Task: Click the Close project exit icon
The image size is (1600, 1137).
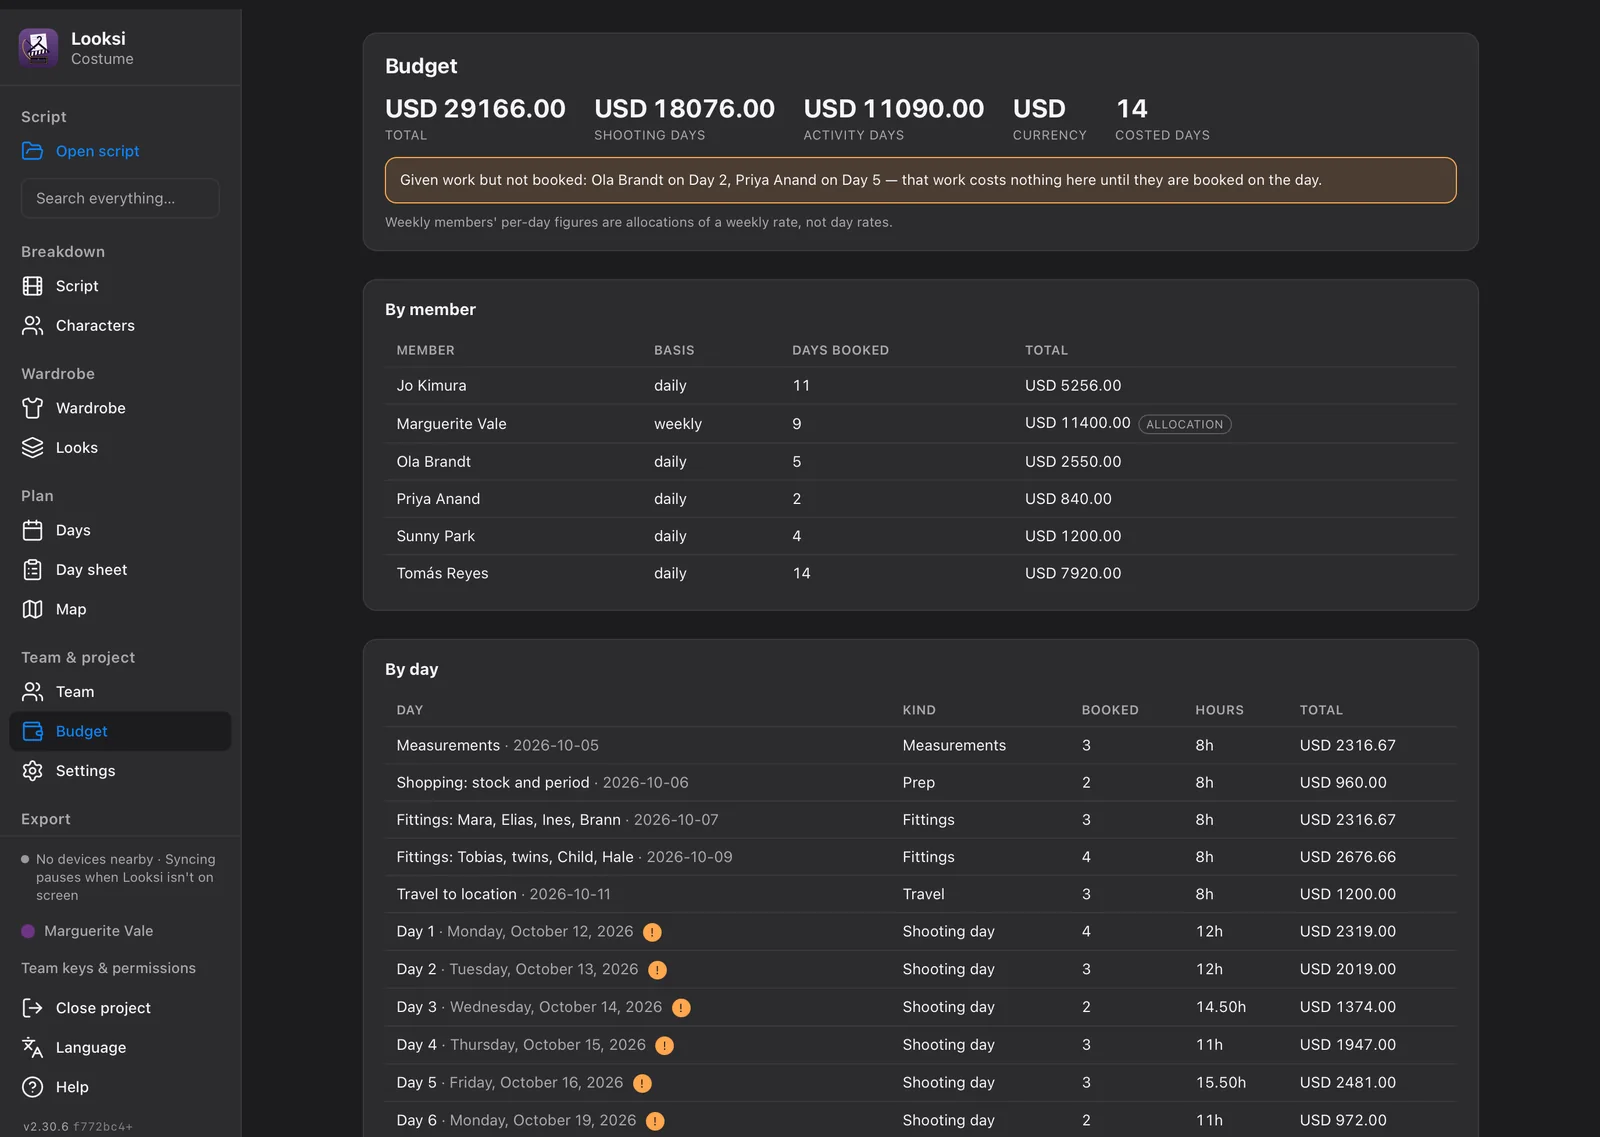Action: tap(33, 1008)
